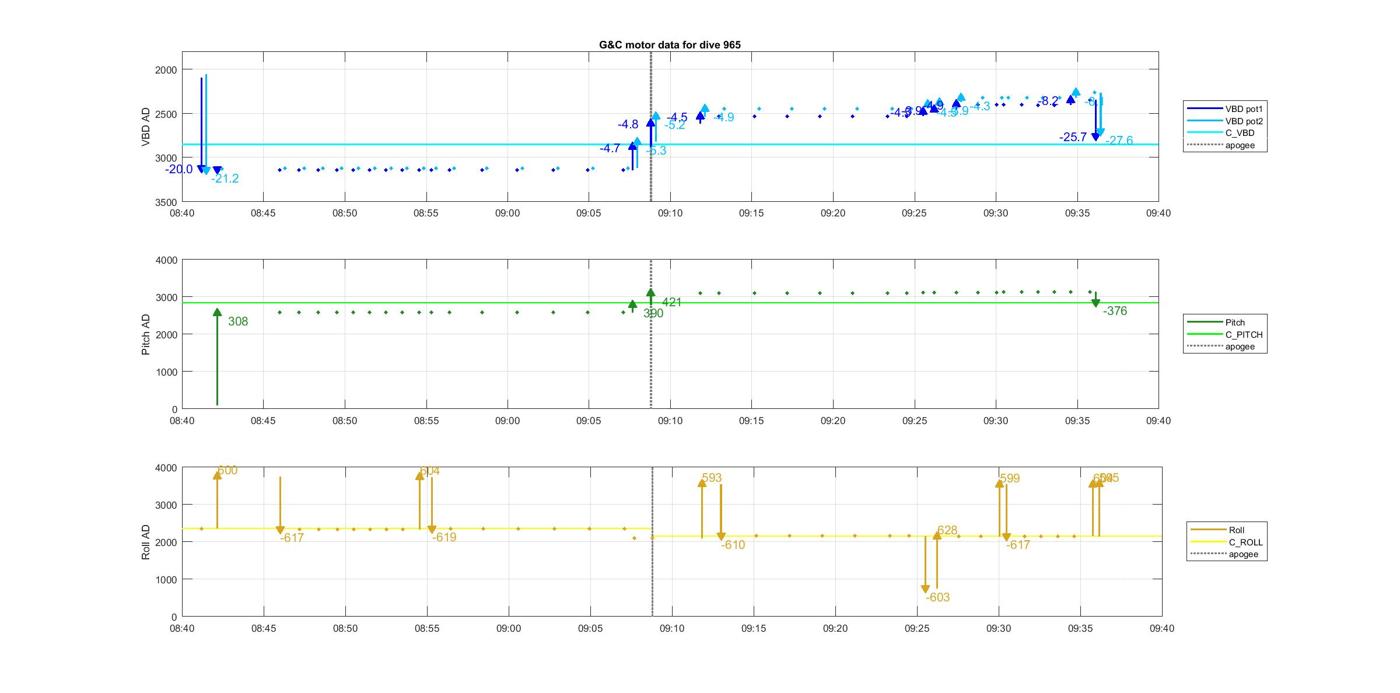Click the horizontal cyan C_VBD line
Viewport: 1400px width, 693px height.
pyautogui.click(x=670, y=144)
